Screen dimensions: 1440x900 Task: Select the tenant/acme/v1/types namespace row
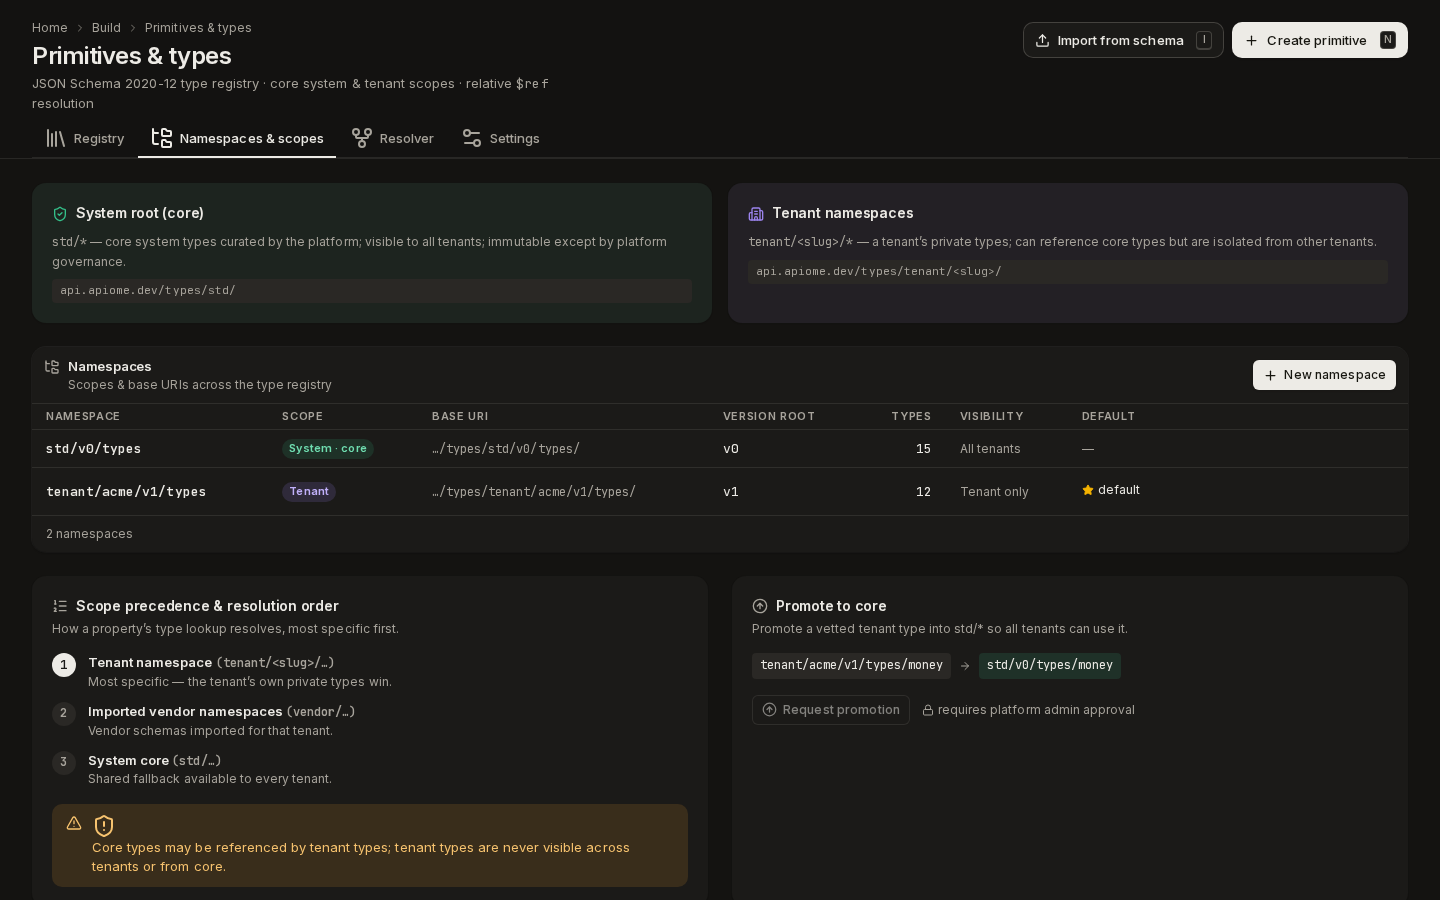click(720, 492)
